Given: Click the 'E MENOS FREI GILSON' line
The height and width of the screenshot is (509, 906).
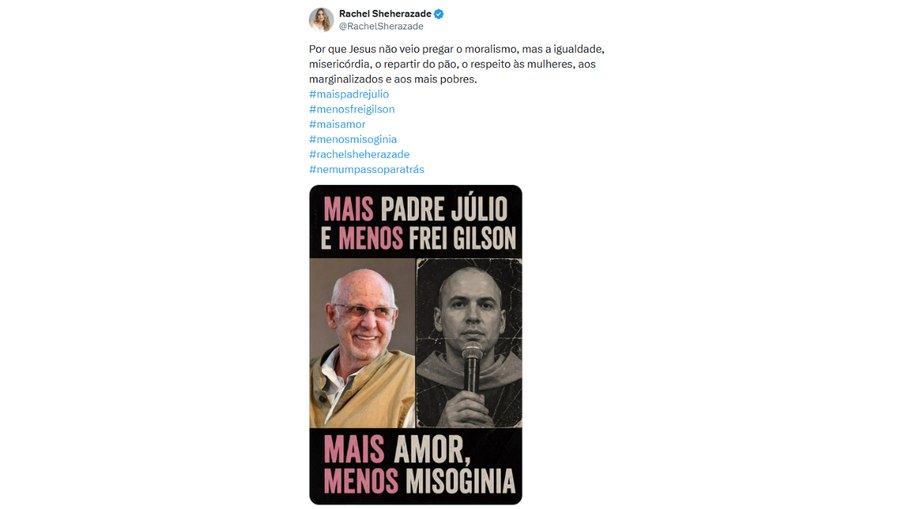Looking at the screenshot, I should click(x=418, y=238).
